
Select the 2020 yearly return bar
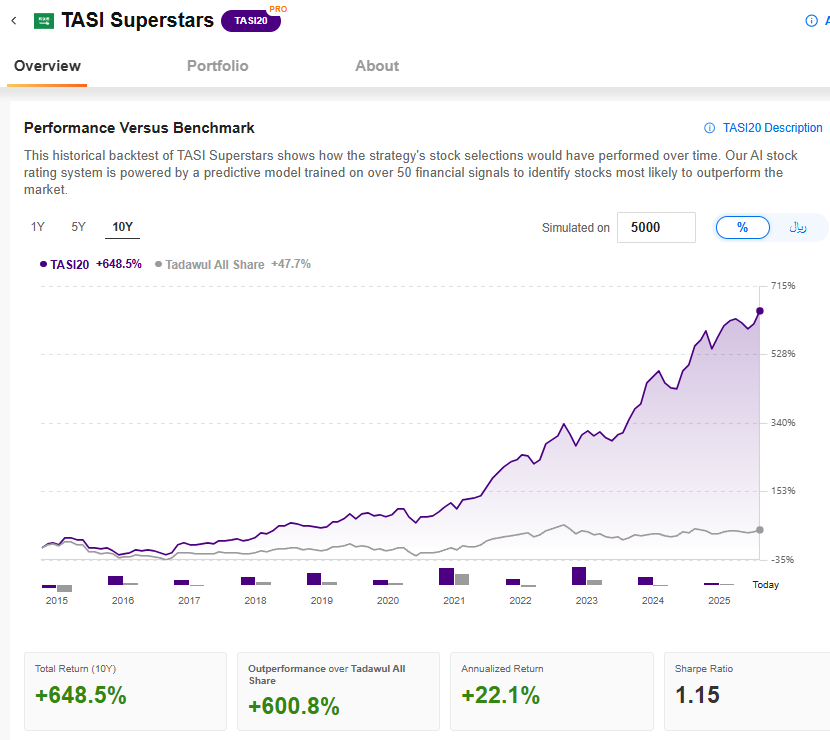point(388,582)
